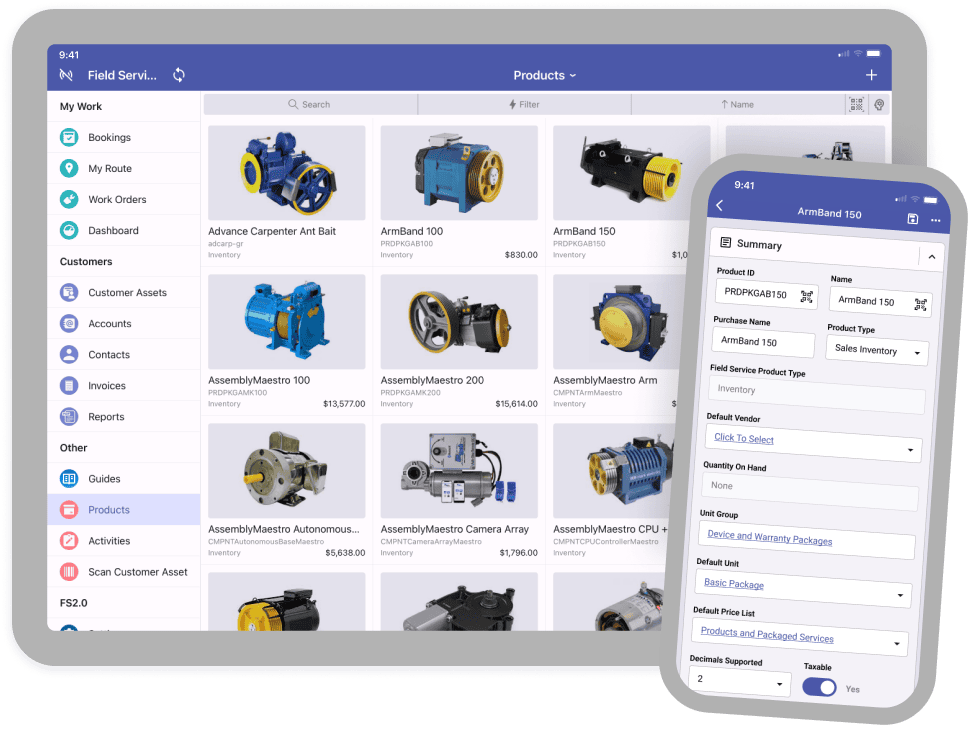Click the Click To Select vendor link

click(744, 438)
